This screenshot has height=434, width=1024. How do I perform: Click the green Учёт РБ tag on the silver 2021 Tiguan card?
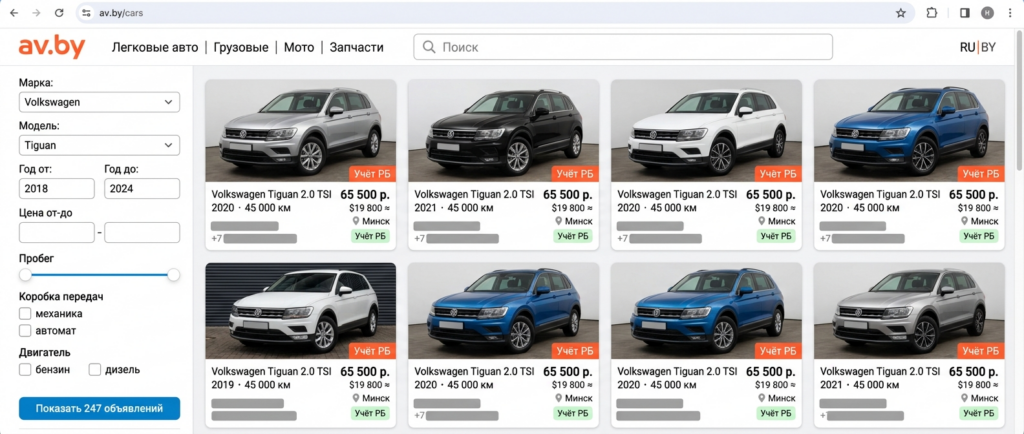pos(978,412)
